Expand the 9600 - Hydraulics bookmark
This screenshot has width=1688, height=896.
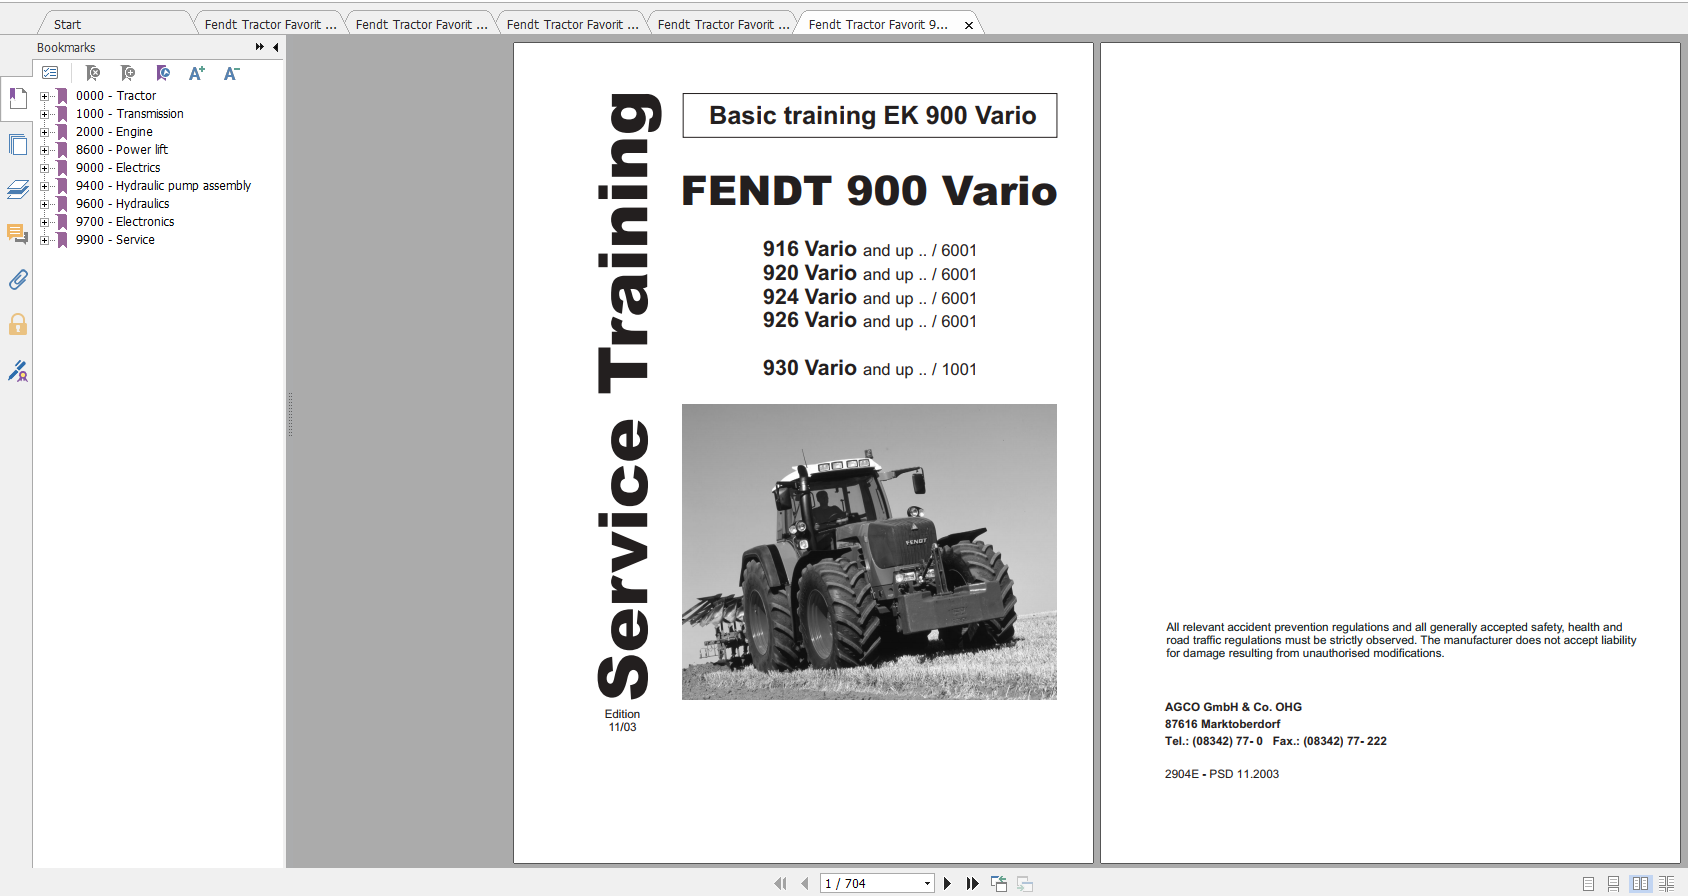44,205
